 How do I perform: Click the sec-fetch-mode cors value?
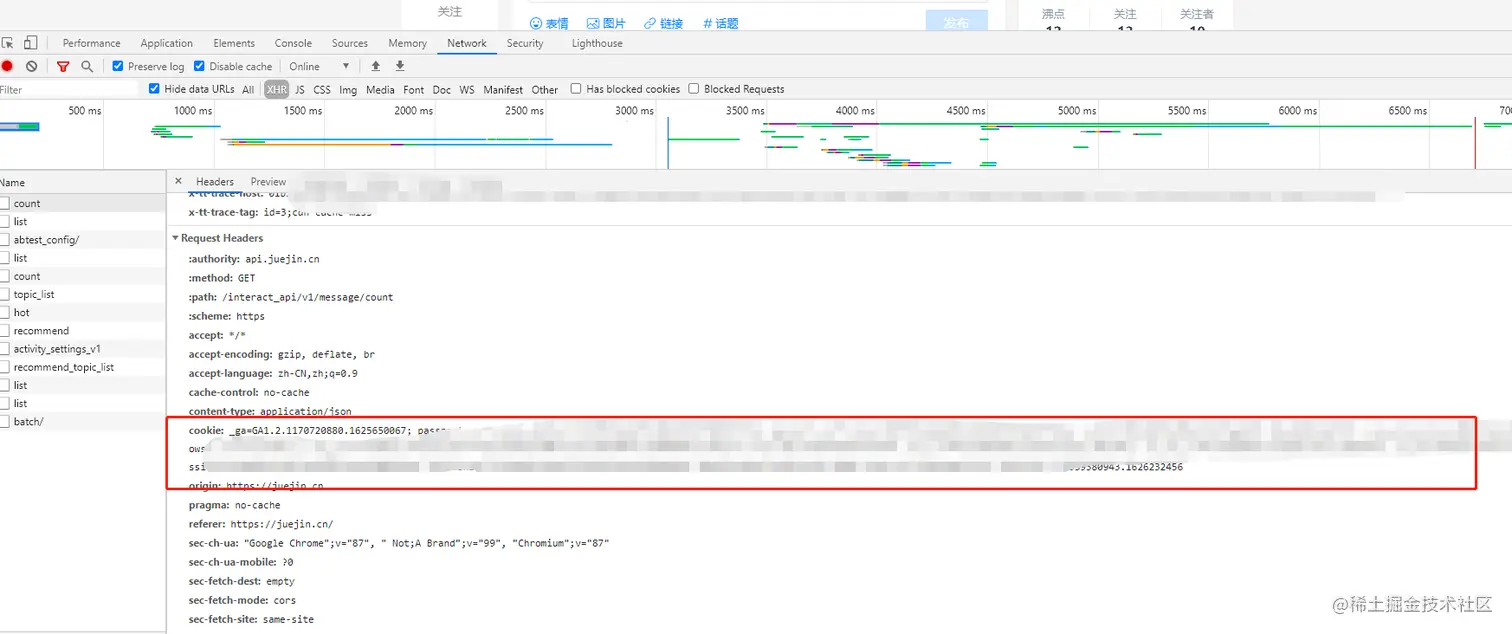pyautogui.click(x=284, y=600)
